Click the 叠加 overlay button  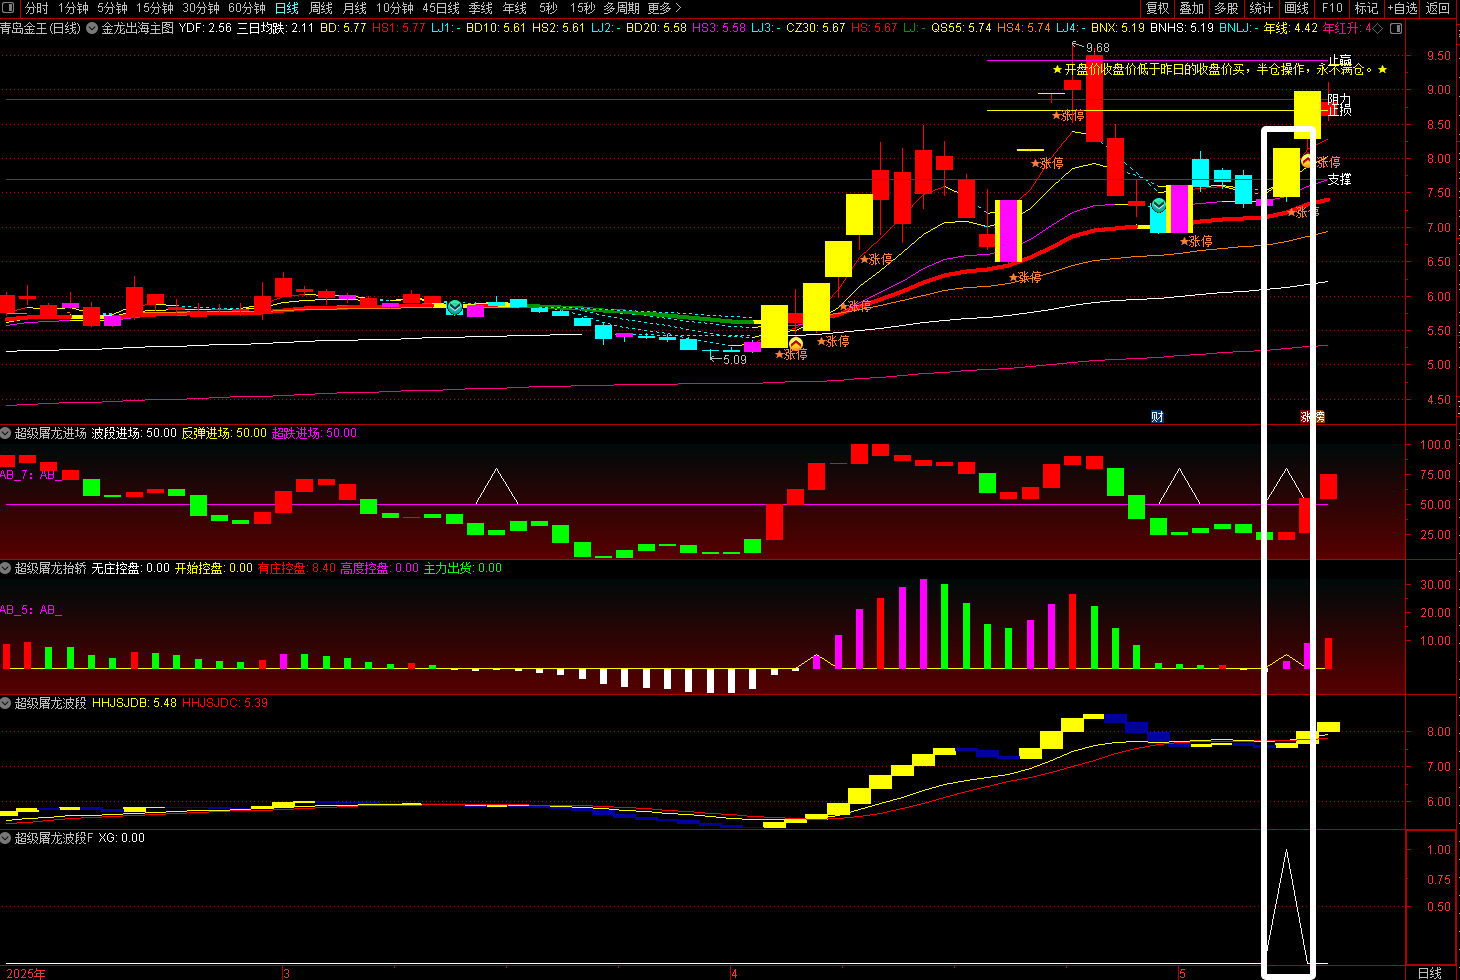coord(1192,8)
